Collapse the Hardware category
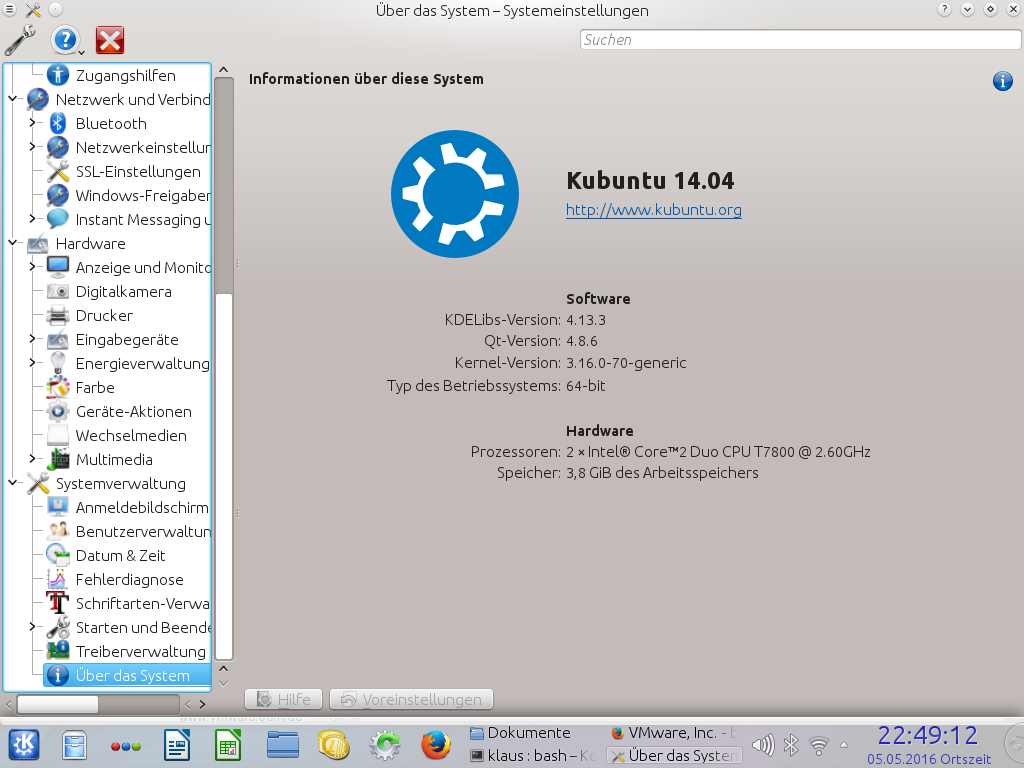This screenshot has width=1024, height=768. coord(13,243)
